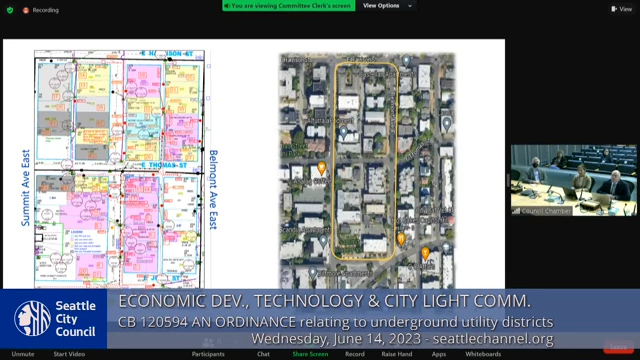This screenshot has width=640, height=360.
Task: Select the Council Chamber video thumbnail
Action: click(573, 180)
